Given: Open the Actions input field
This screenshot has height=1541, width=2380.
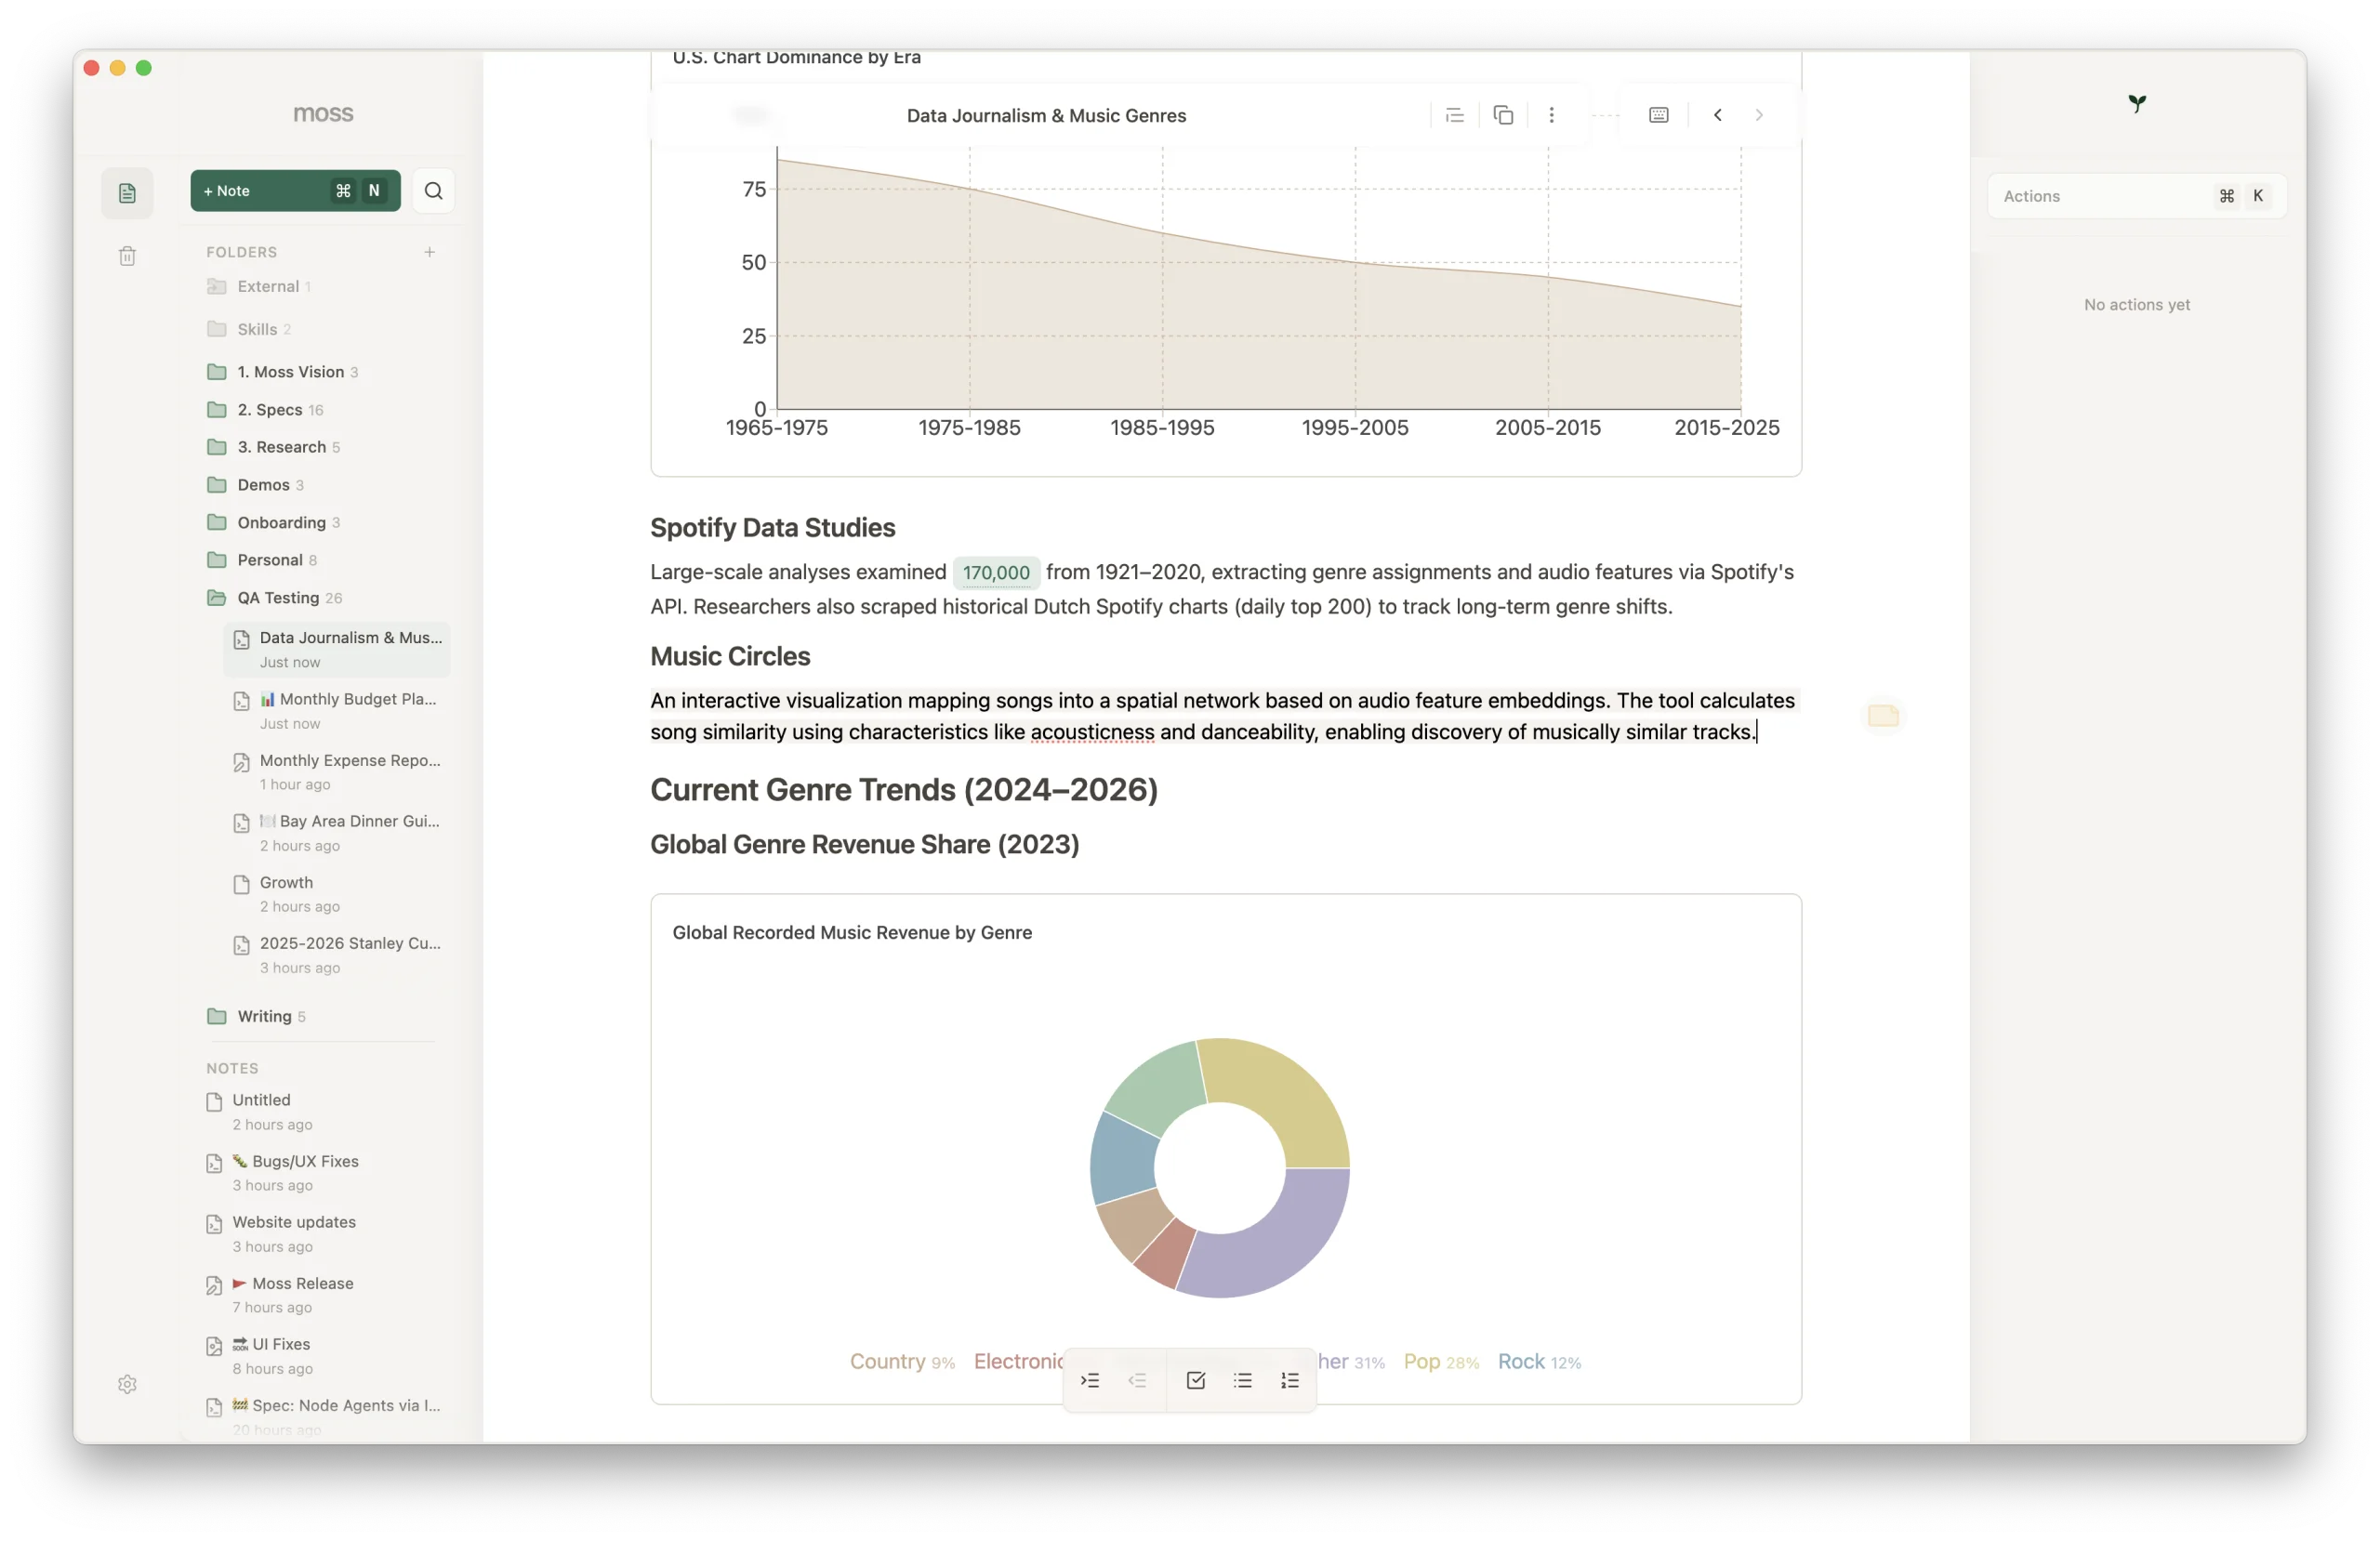Looking at the screenshot, I should [x=2100, y=195].
